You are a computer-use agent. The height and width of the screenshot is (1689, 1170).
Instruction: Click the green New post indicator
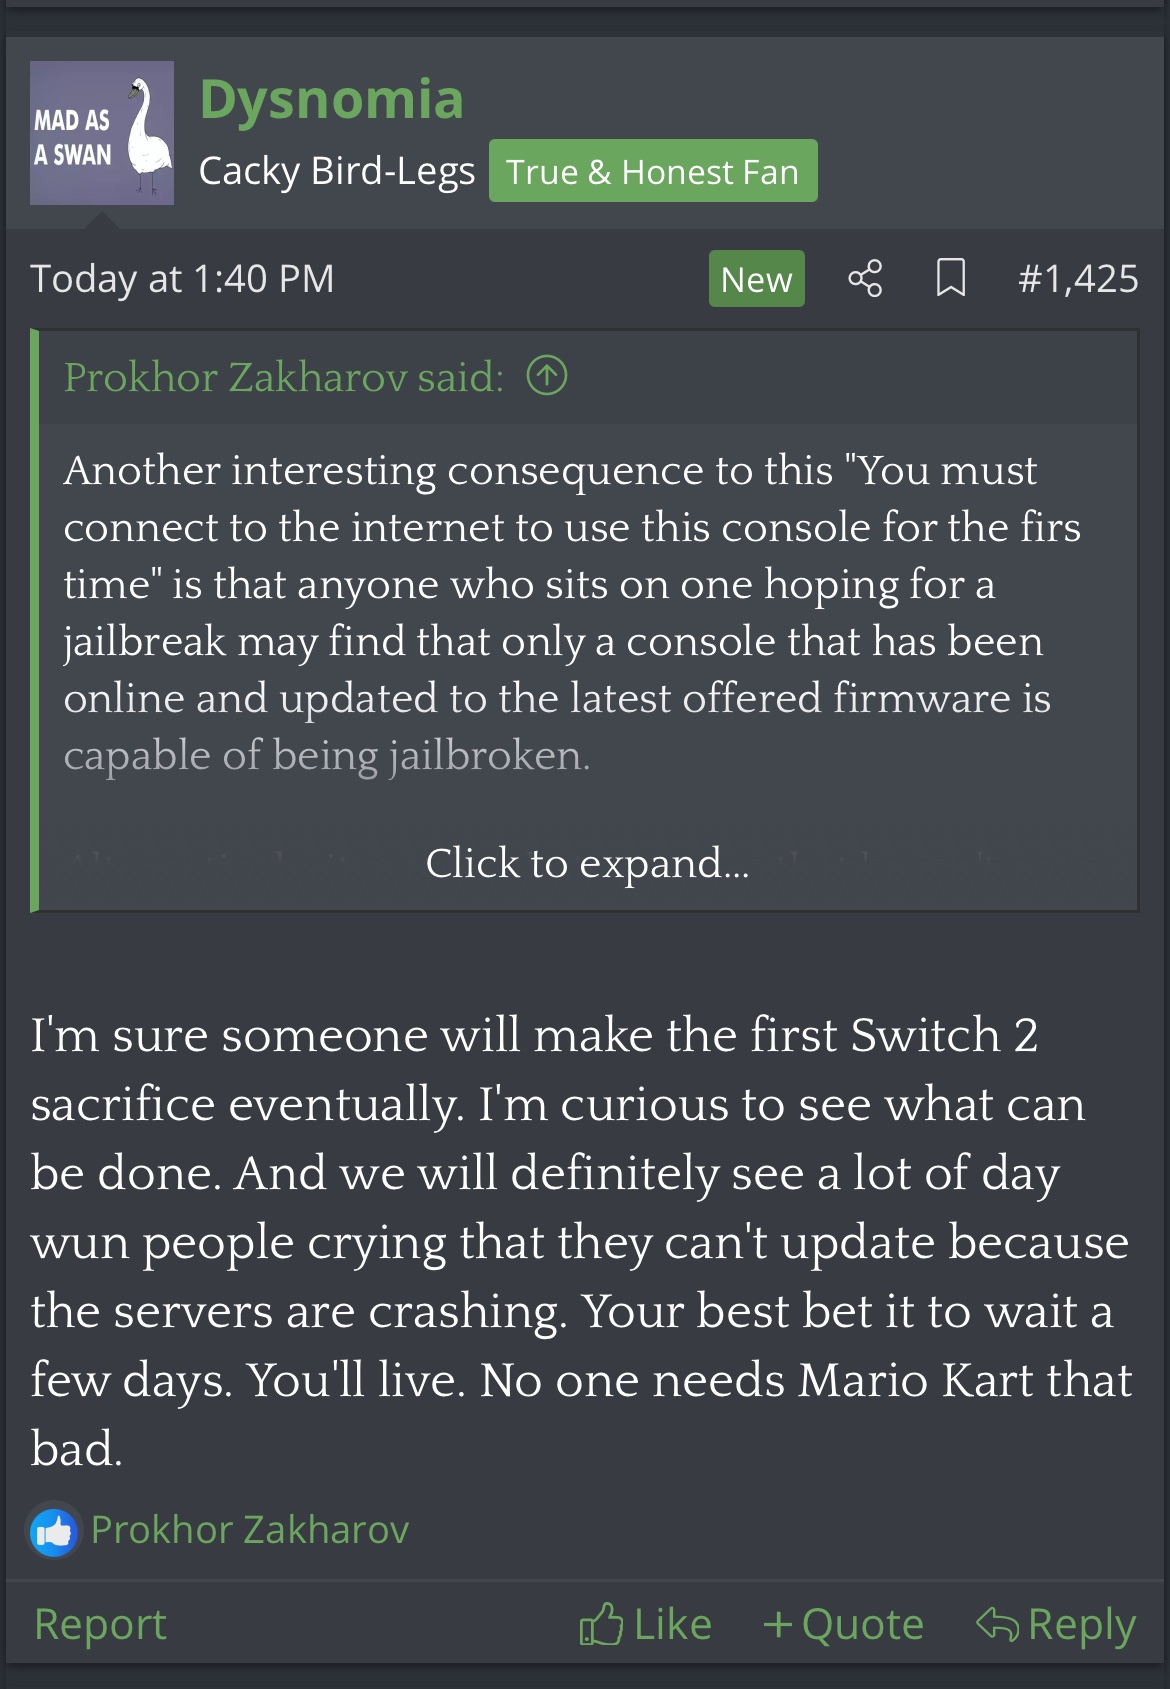[x=757, y=279]
